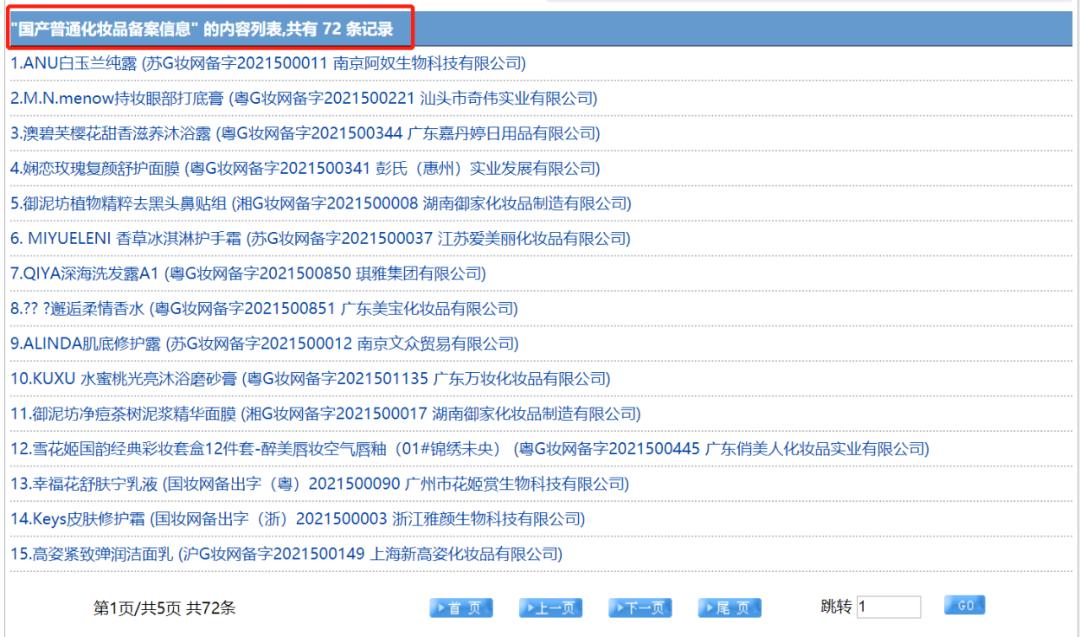This screenshot has height=637, width=1080.
Task: Open record 2 M.N.menow持妆眼部打底膏
Action: pyautogui.click(x=304, y=98)
